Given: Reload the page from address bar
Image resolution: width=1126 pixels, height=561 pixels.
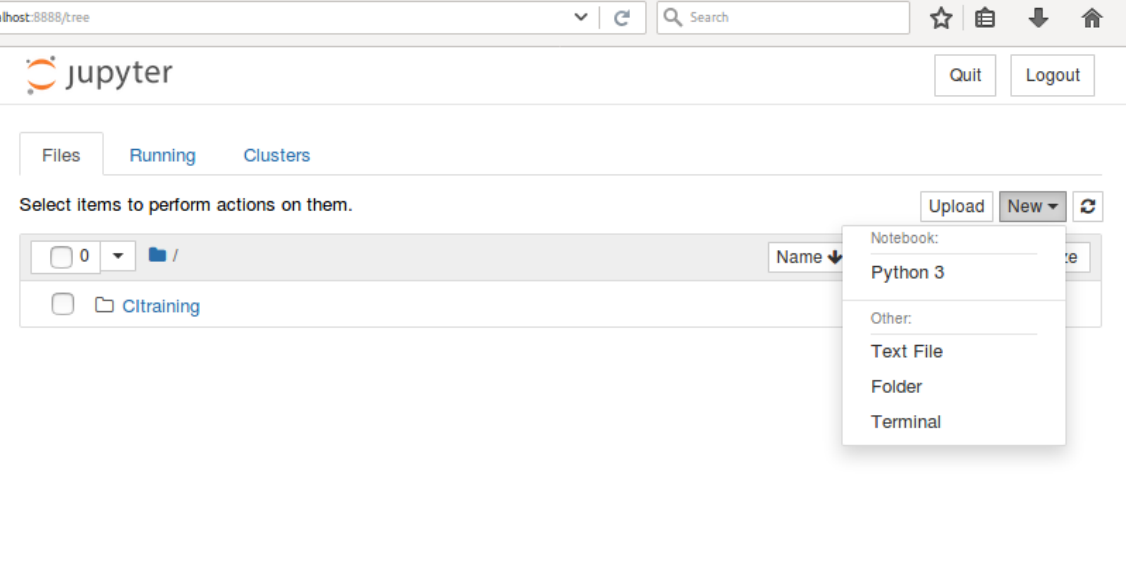Looking at the screenshot, I should [622, 18].
